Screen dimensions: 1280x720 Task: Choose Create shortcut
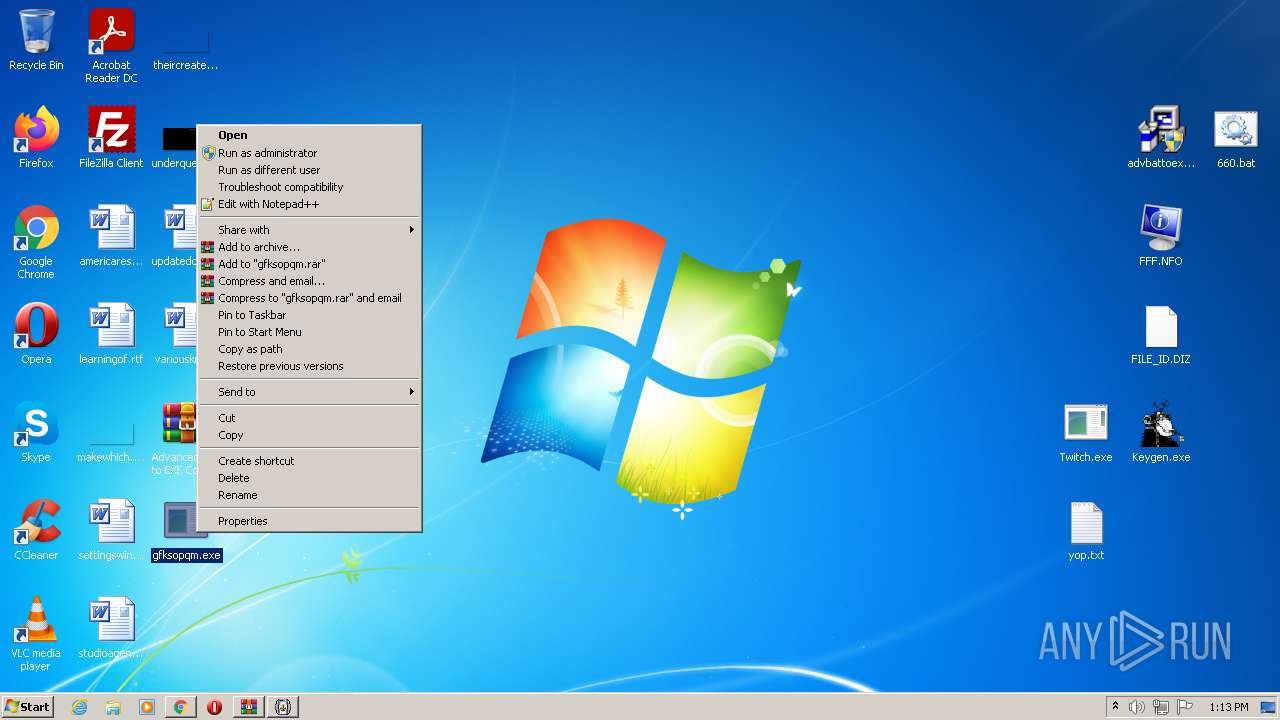click(x=309, y=461)
